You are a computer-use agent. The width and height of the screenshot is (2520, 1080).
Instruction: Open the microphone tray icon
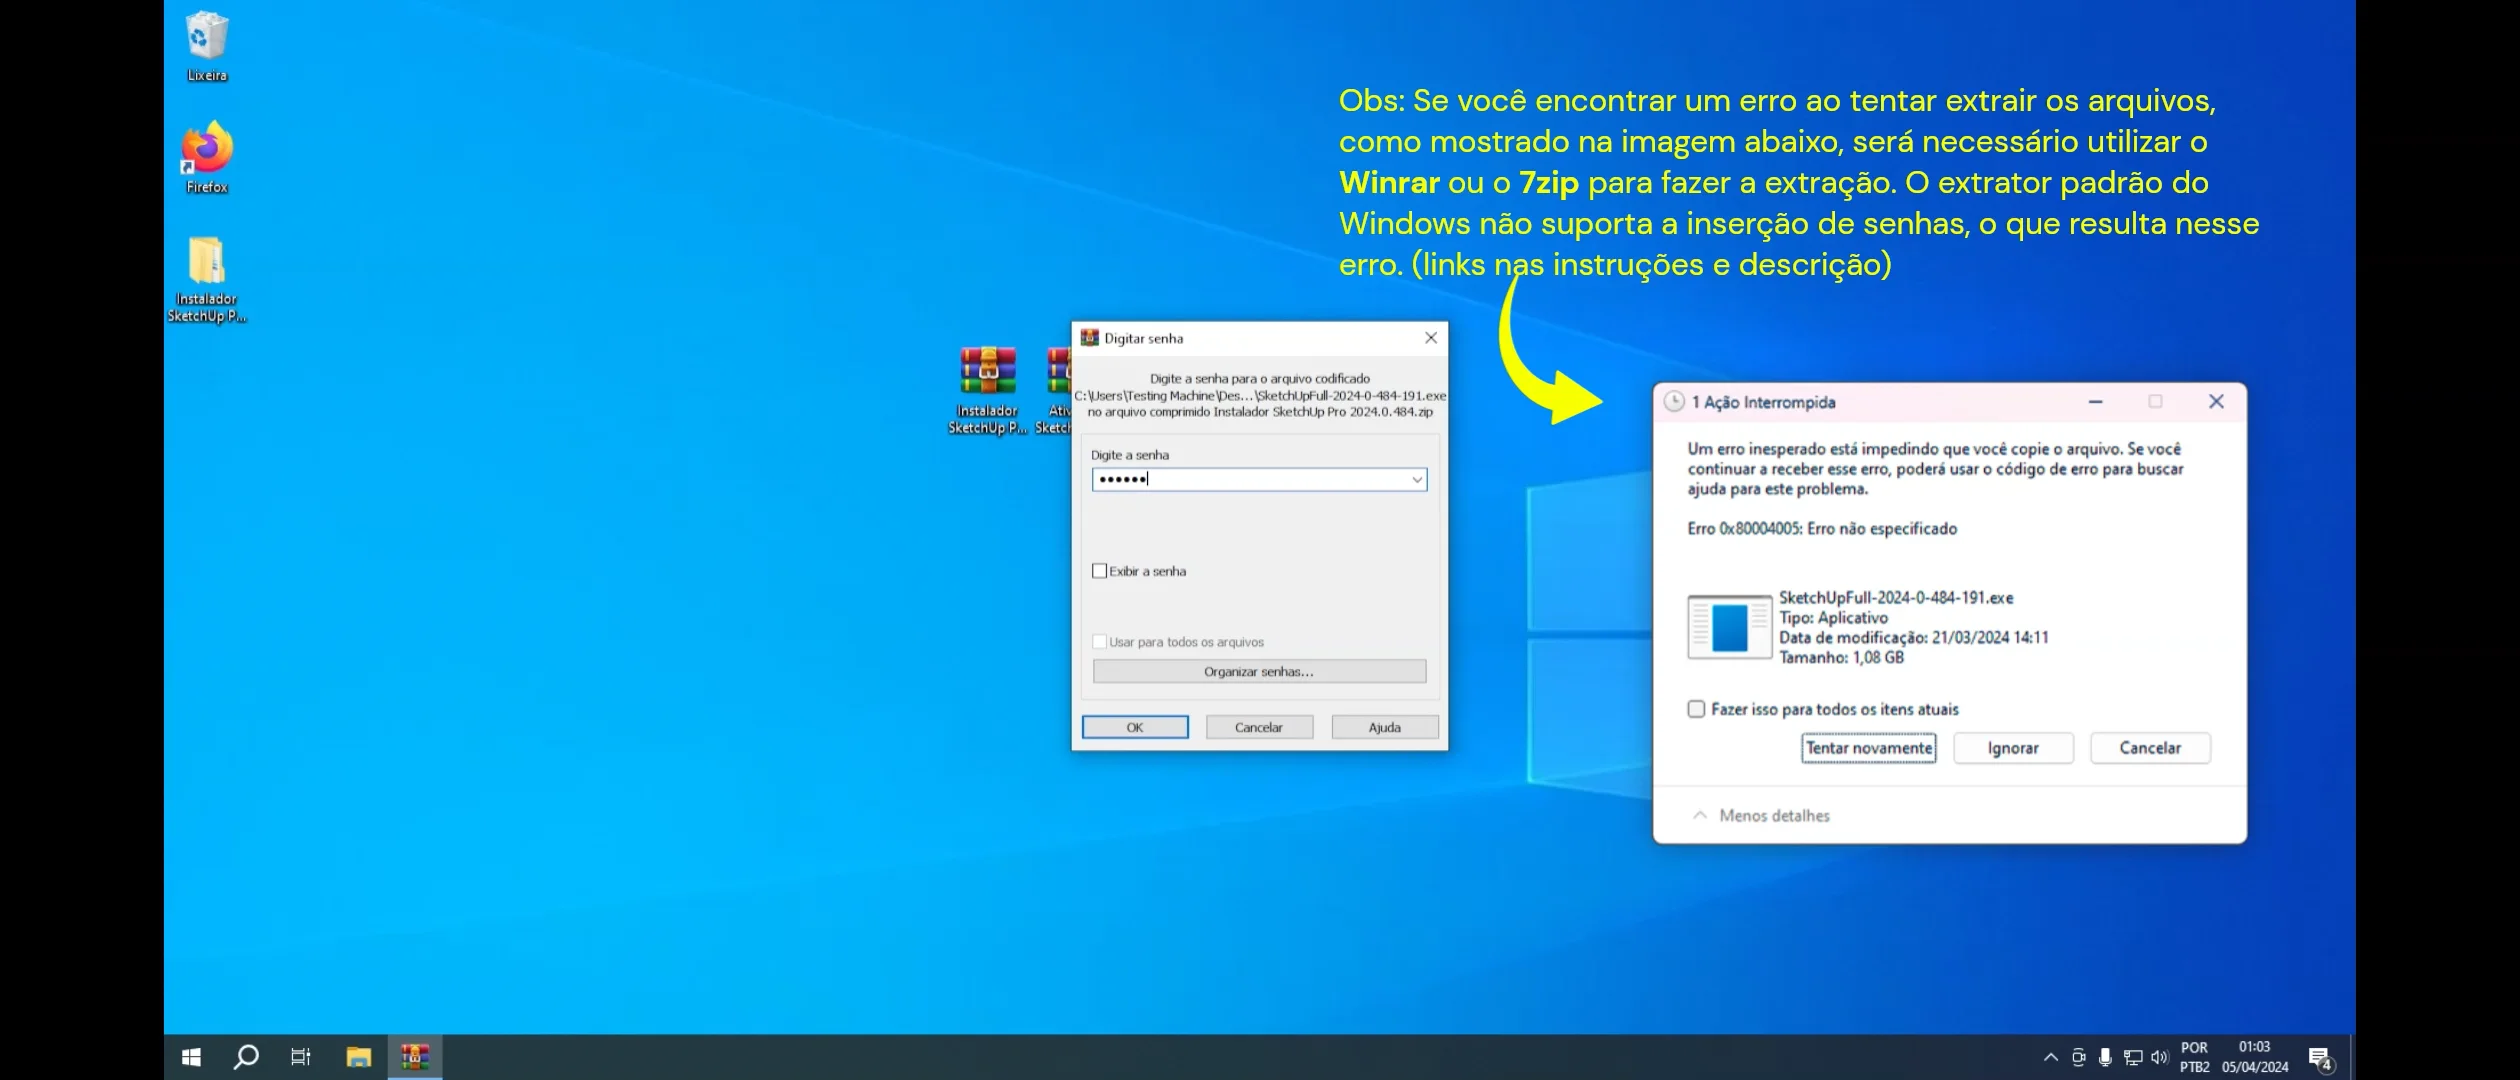pyautogui.click(x=2105, y=1057)
